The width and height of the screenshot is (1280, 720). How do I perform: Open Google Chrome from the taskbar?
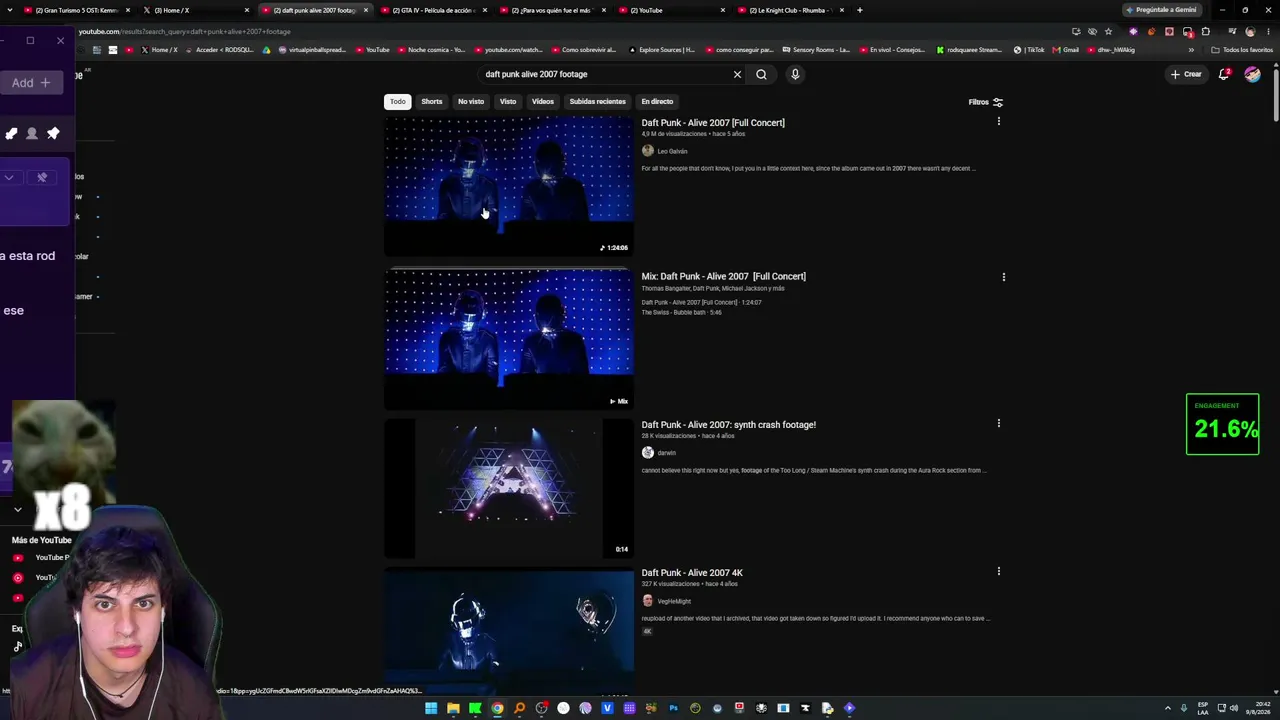pyautogui.click(x=497, y=708)
